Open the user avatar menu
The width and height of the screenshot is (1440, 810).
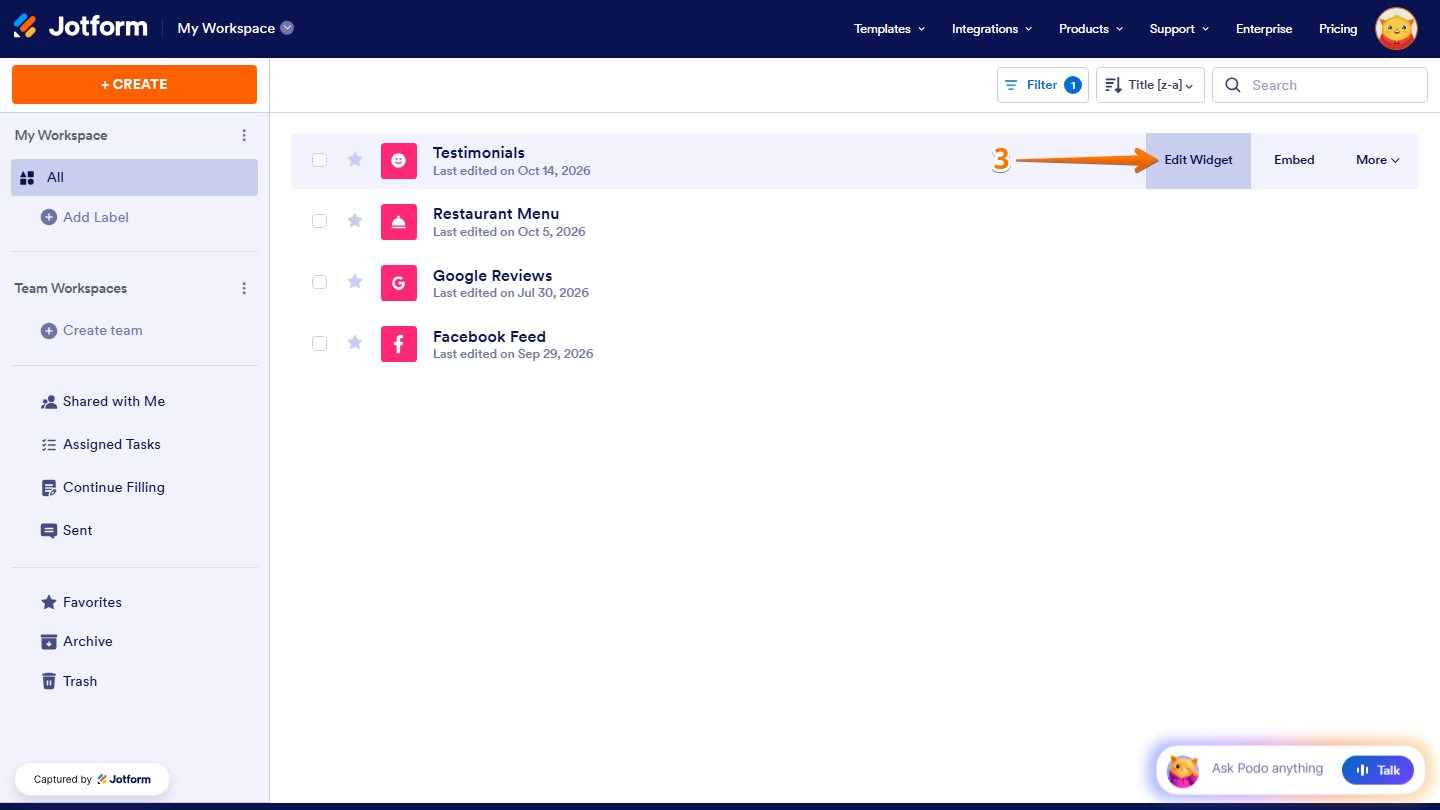[1396, 29]
